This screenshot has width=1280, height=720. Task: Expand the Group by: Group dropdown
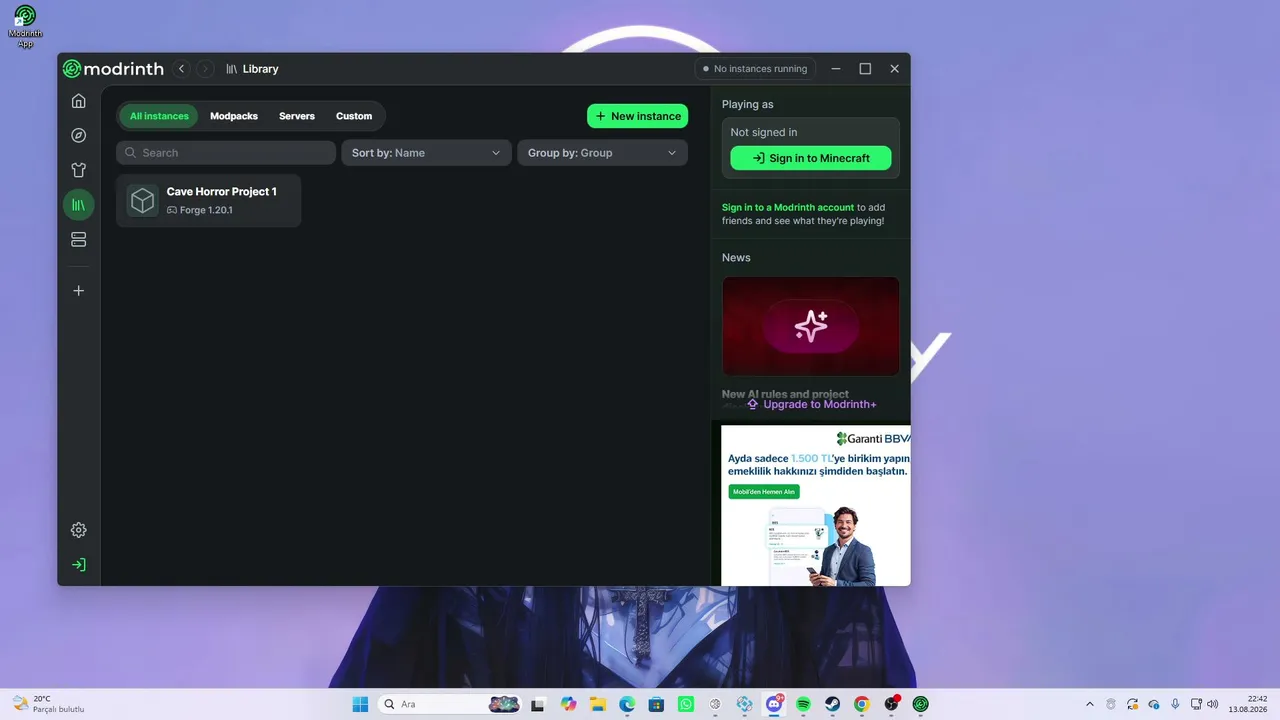[x=602, y=153]
